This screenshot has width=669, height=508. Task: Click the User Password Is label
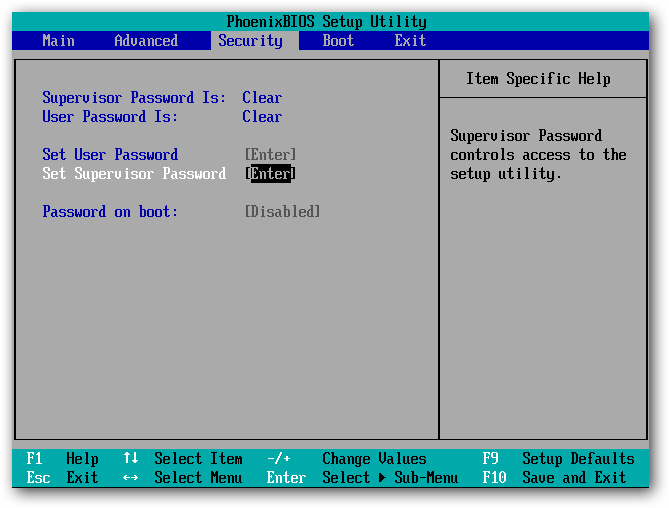pyautogui.click(x=110, y=116)
